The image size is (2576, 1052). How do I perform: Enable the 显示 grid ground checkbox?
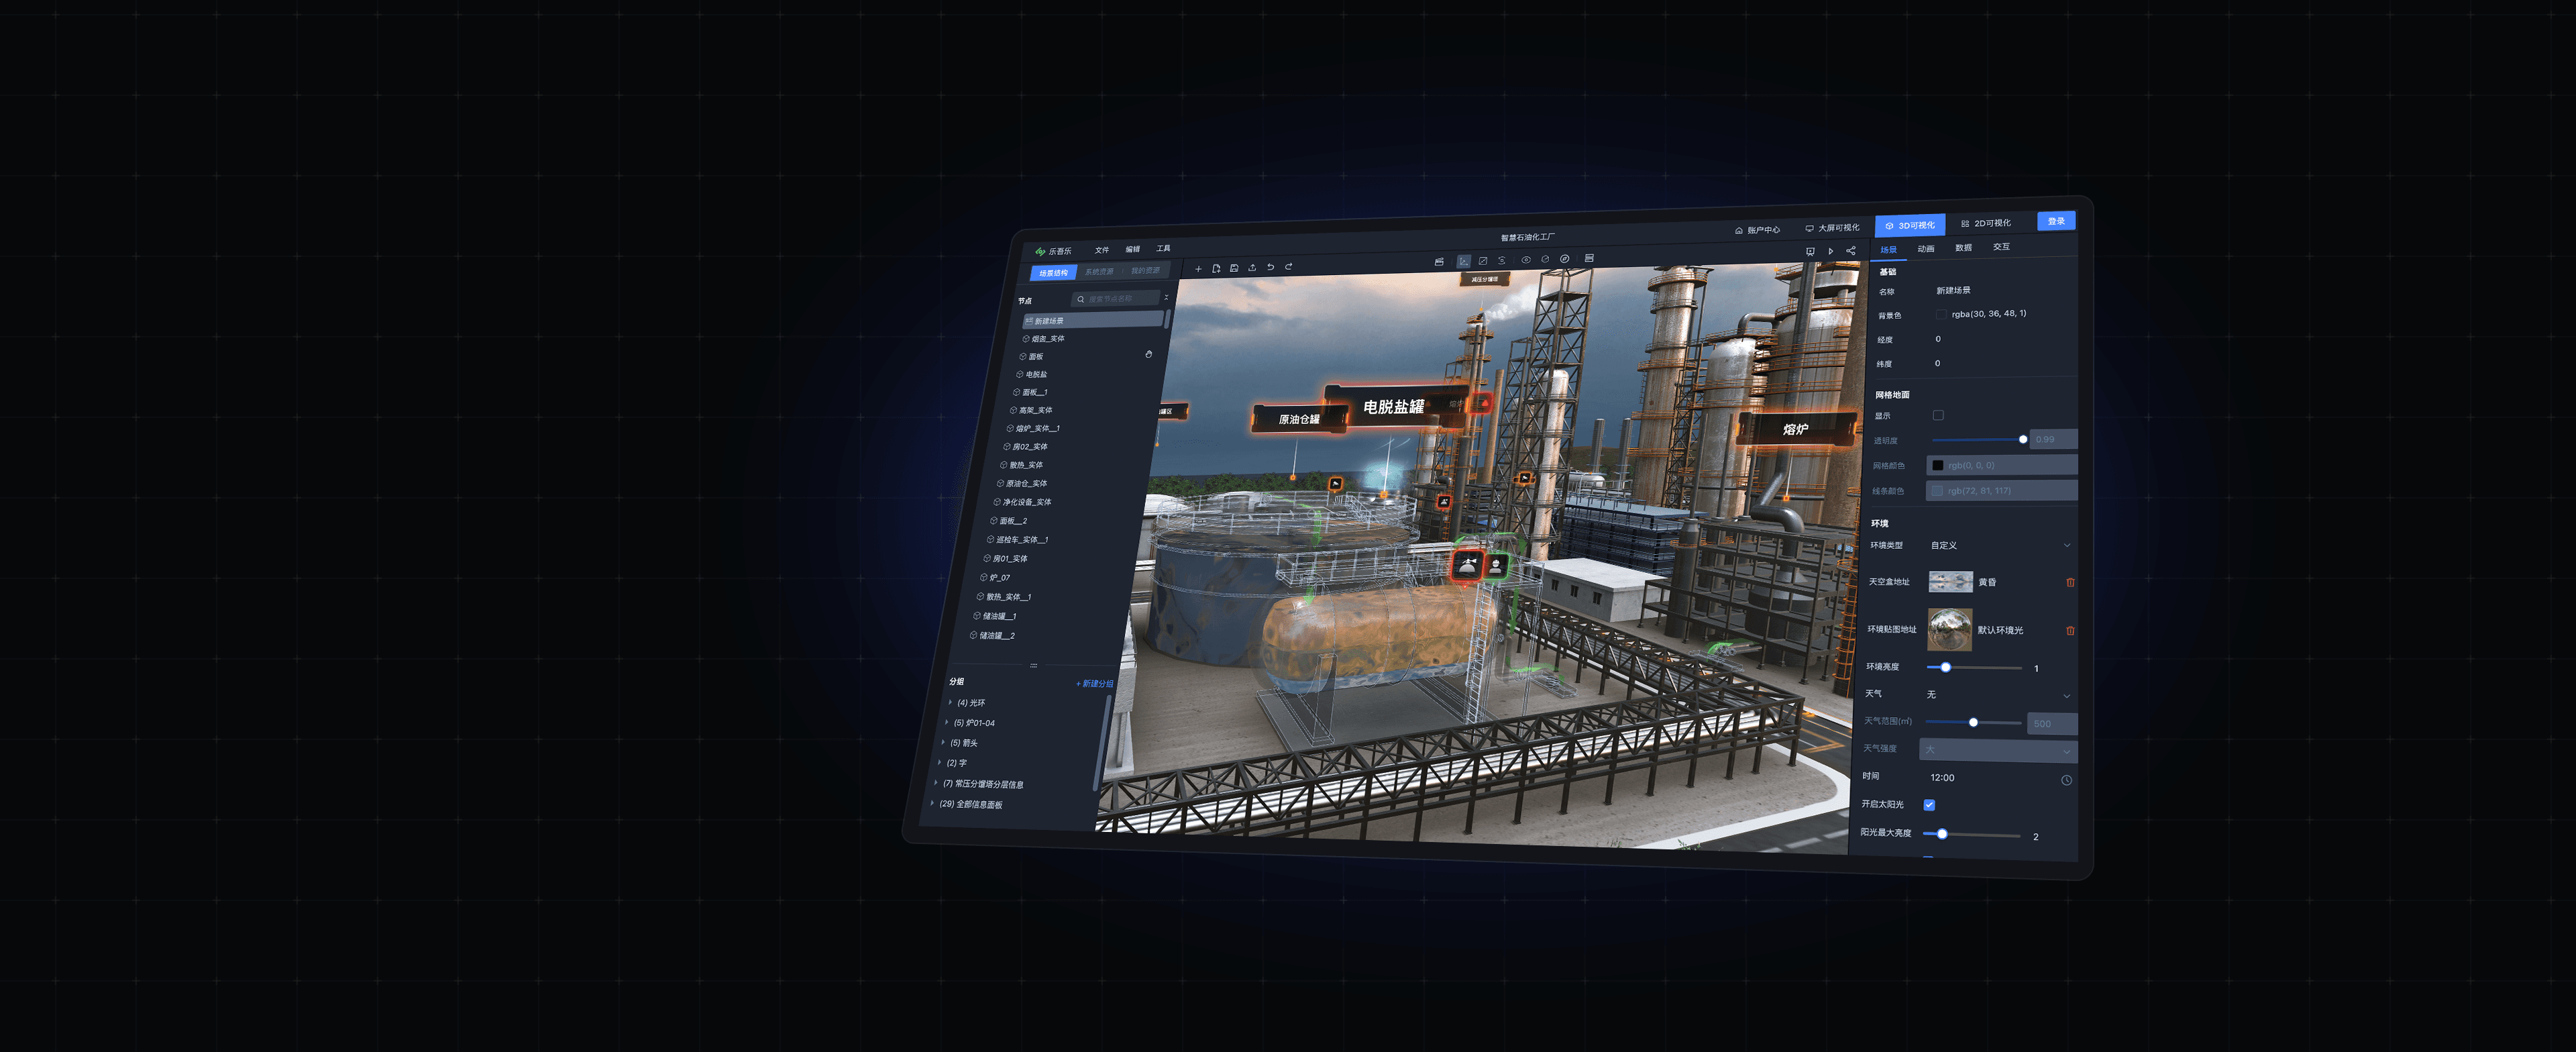(x=1938, y=415)
